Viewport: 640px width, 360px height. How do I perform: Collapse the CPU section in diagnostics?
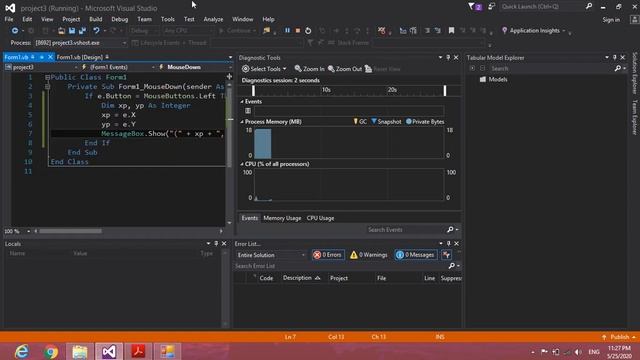(242, 164)
